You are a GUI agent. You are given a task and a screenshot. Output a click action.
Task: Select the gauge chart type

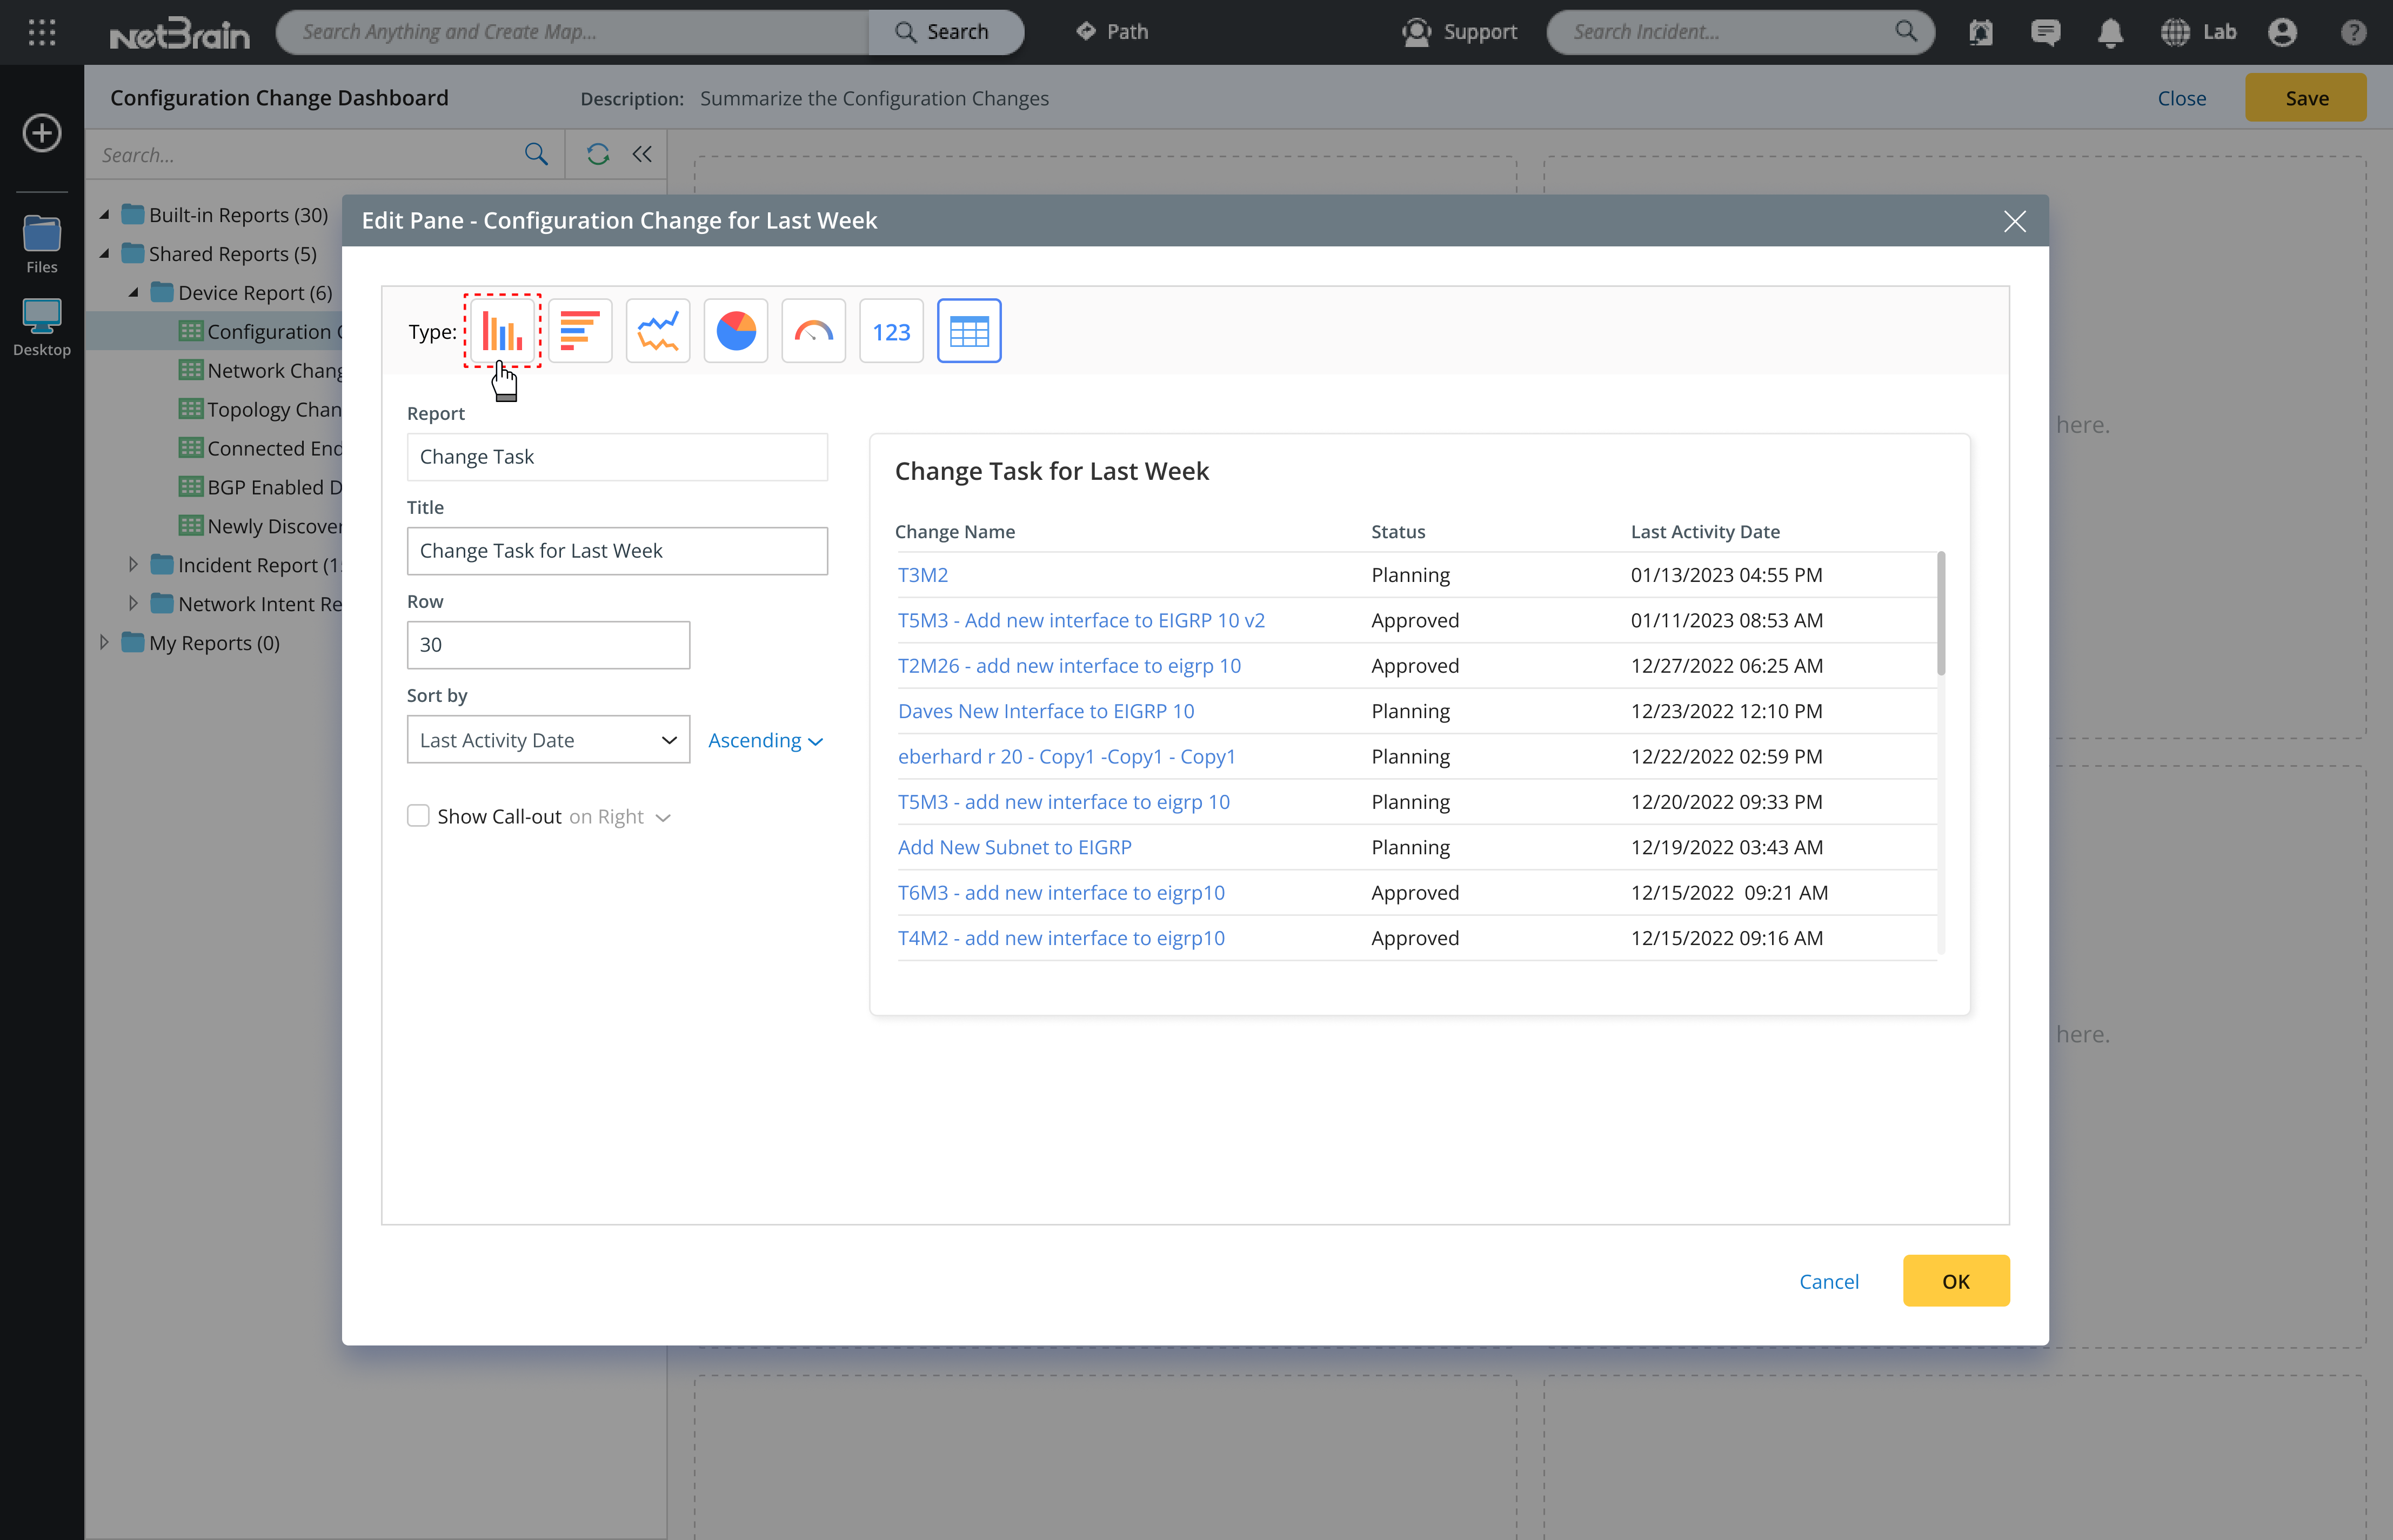[813, 331]
